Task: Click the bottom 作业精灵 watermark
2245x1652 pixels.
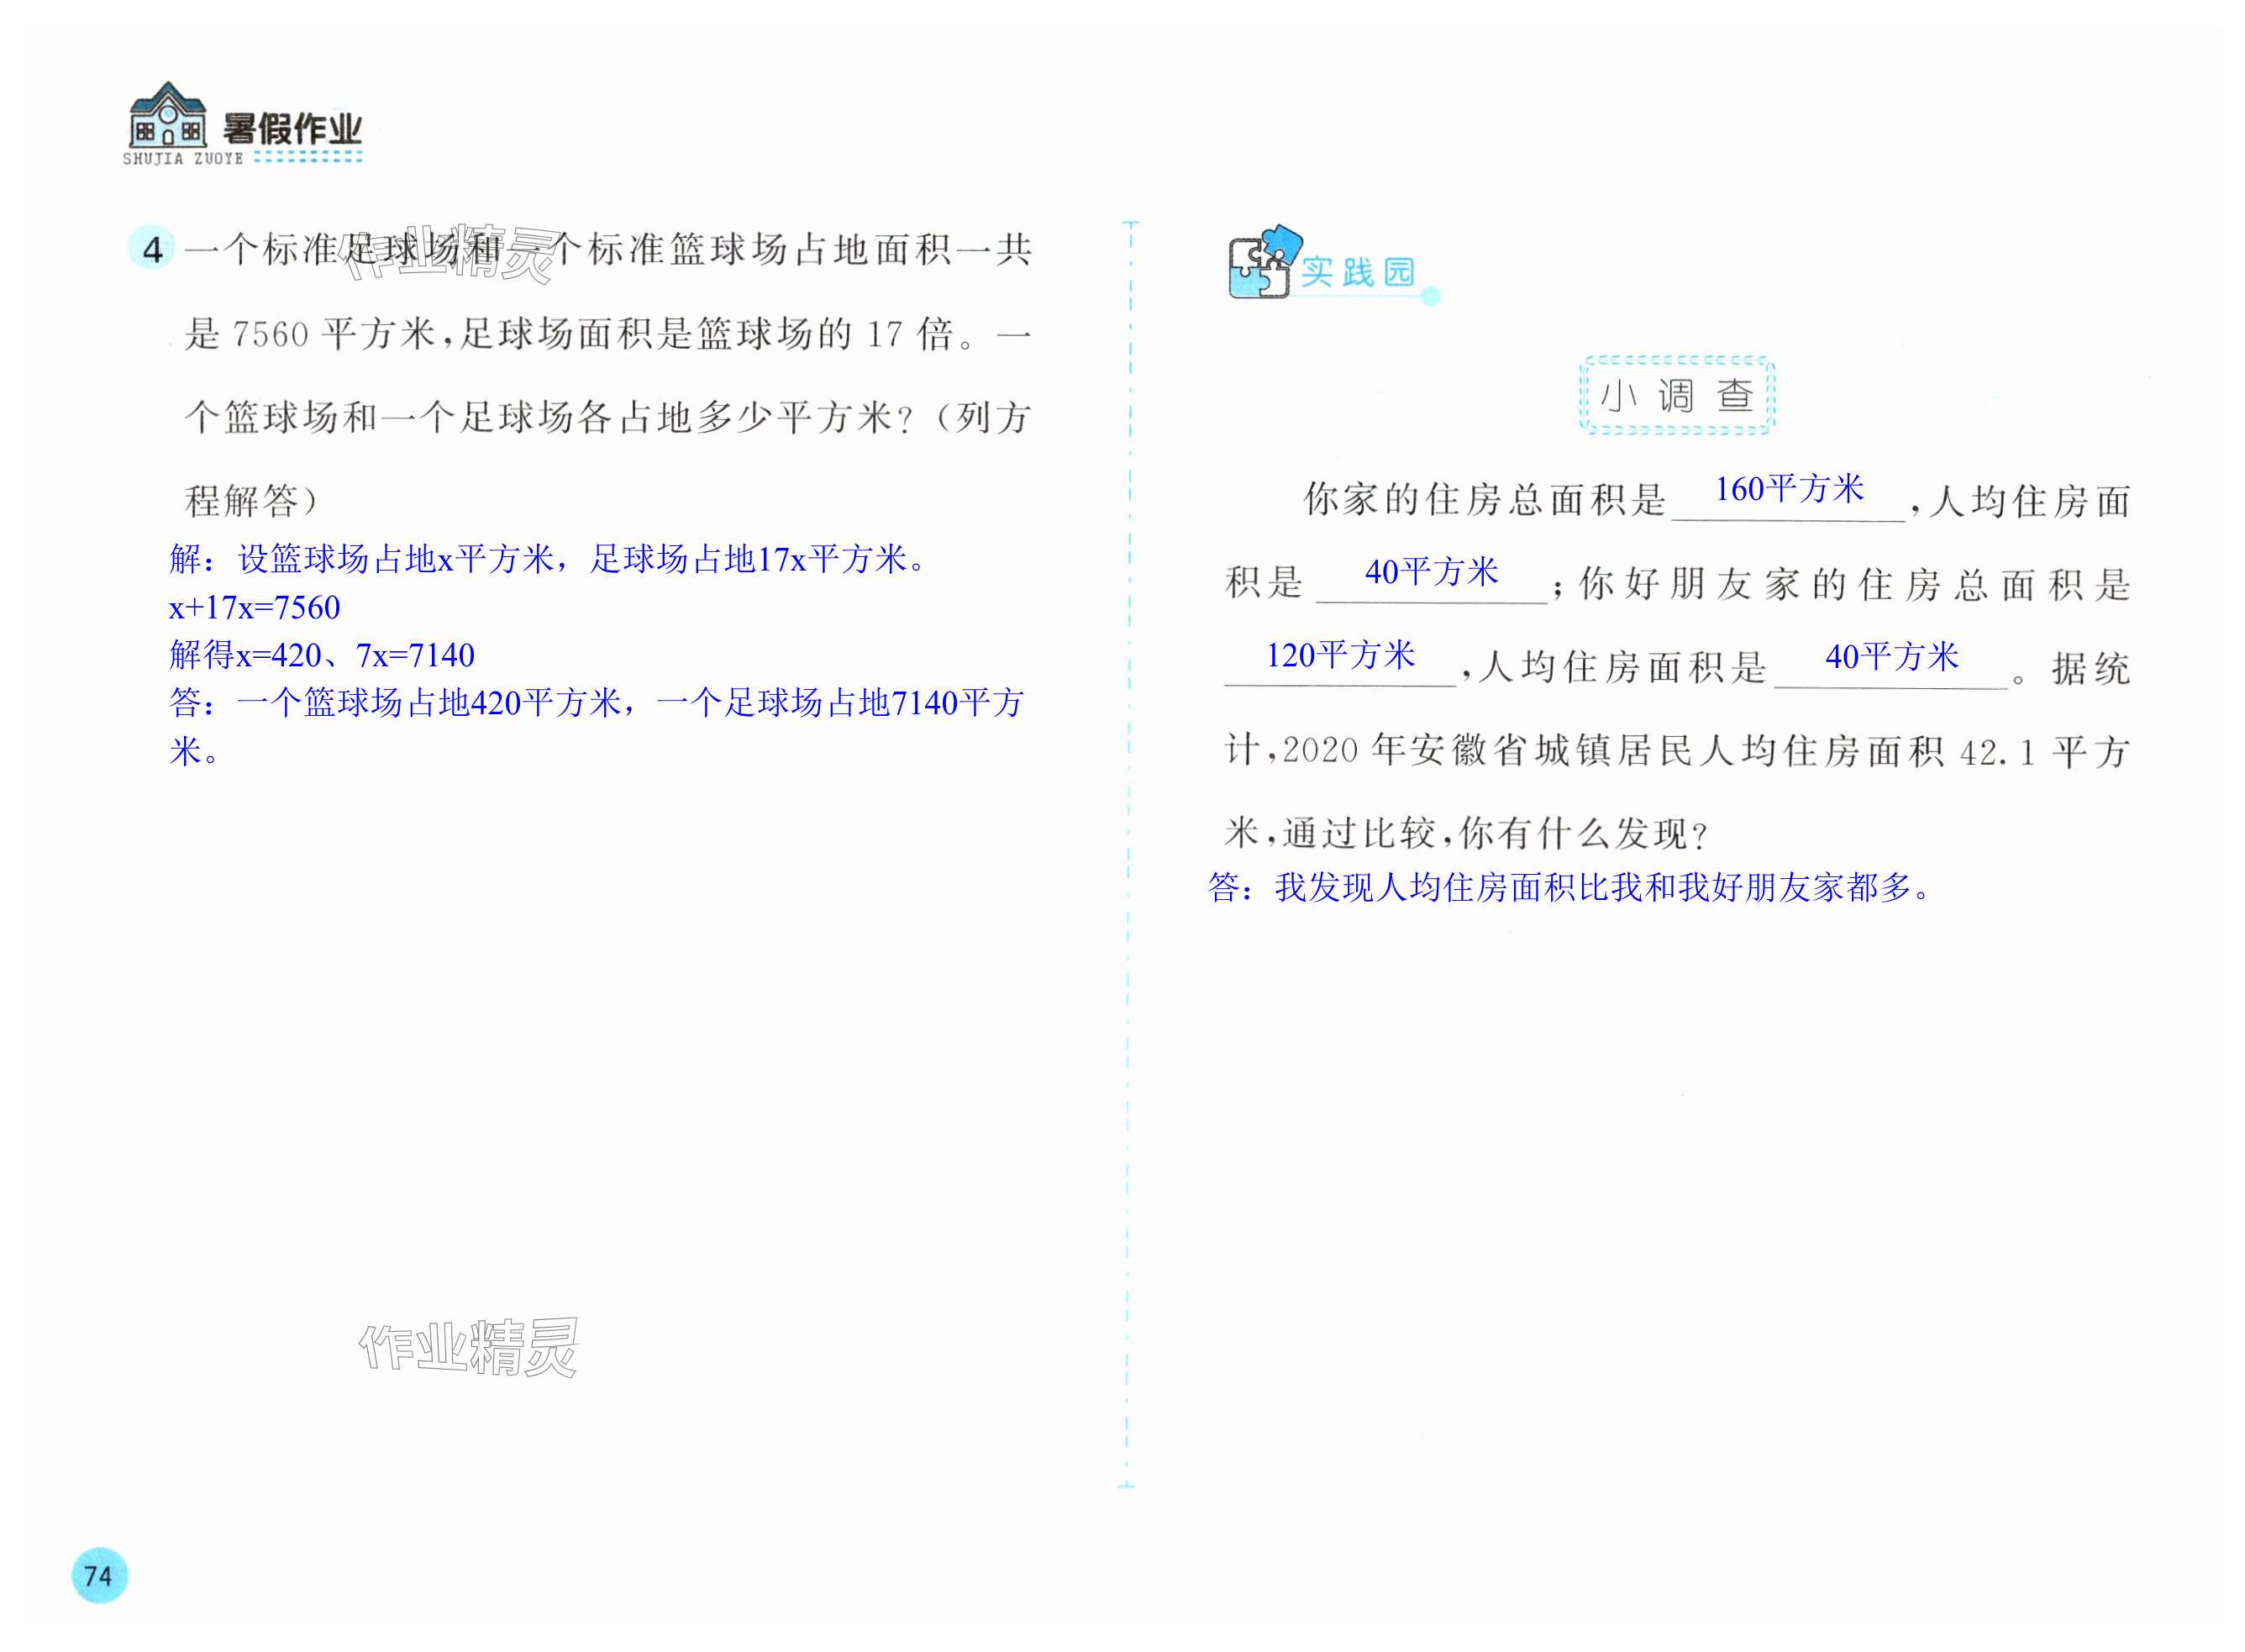Action: coord(469,1346)
